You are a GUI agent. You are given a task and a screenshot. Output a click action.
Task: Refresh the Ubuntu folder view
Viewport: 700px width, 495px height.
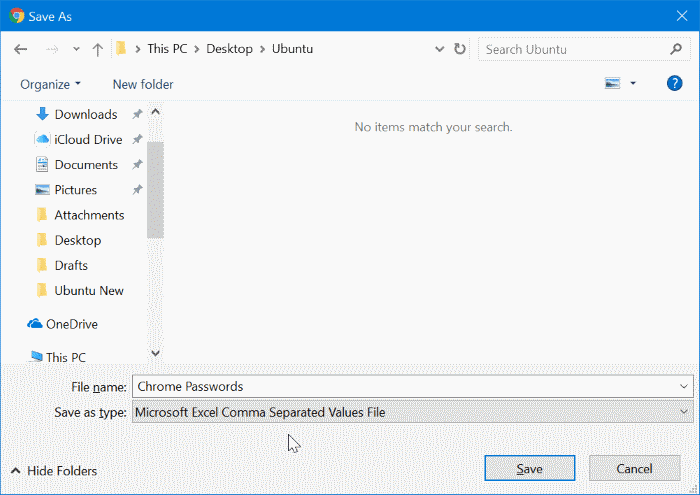[x=460, y=49]
